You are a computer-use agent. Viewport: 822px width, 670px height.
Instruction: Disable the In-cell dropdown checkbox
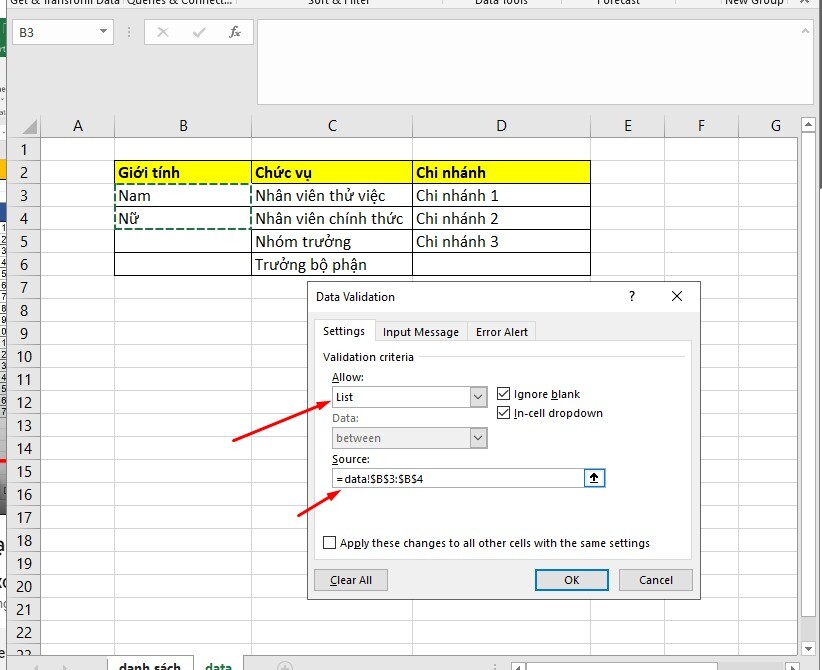coord(502,413)
